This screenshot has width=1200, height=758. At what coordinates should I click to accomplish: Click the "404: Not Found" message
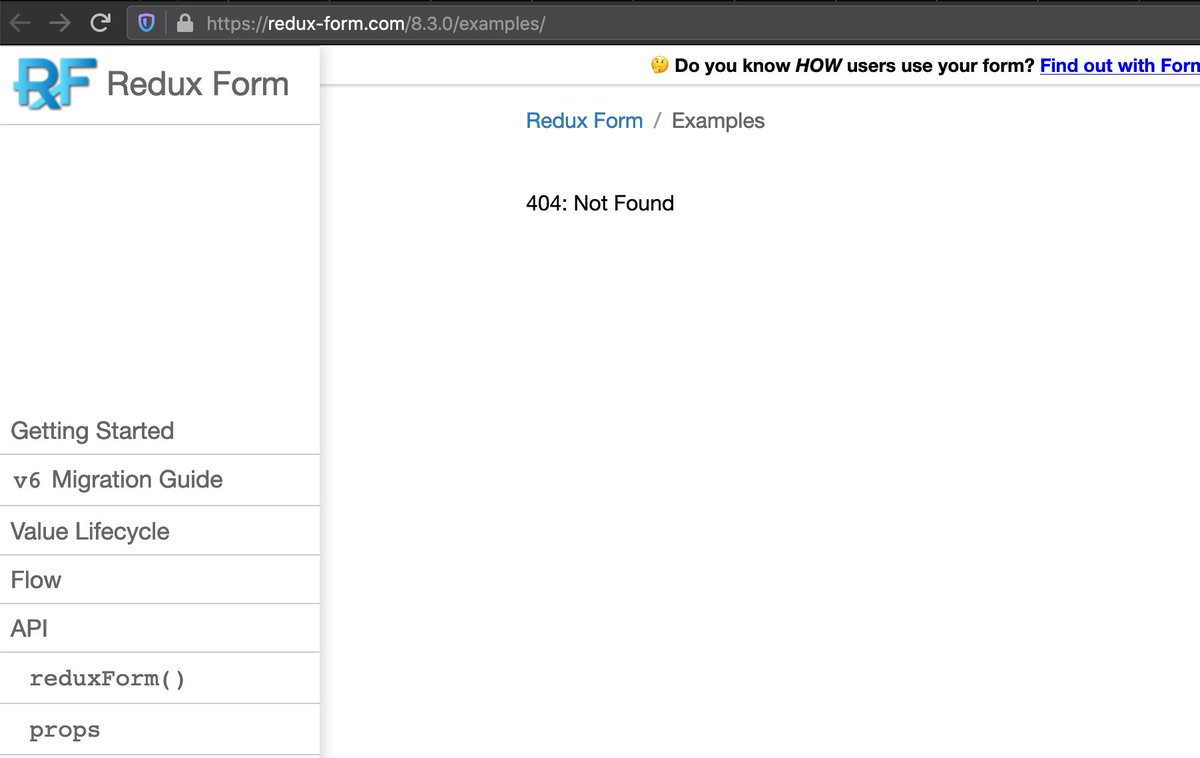(x=600, y=203)
